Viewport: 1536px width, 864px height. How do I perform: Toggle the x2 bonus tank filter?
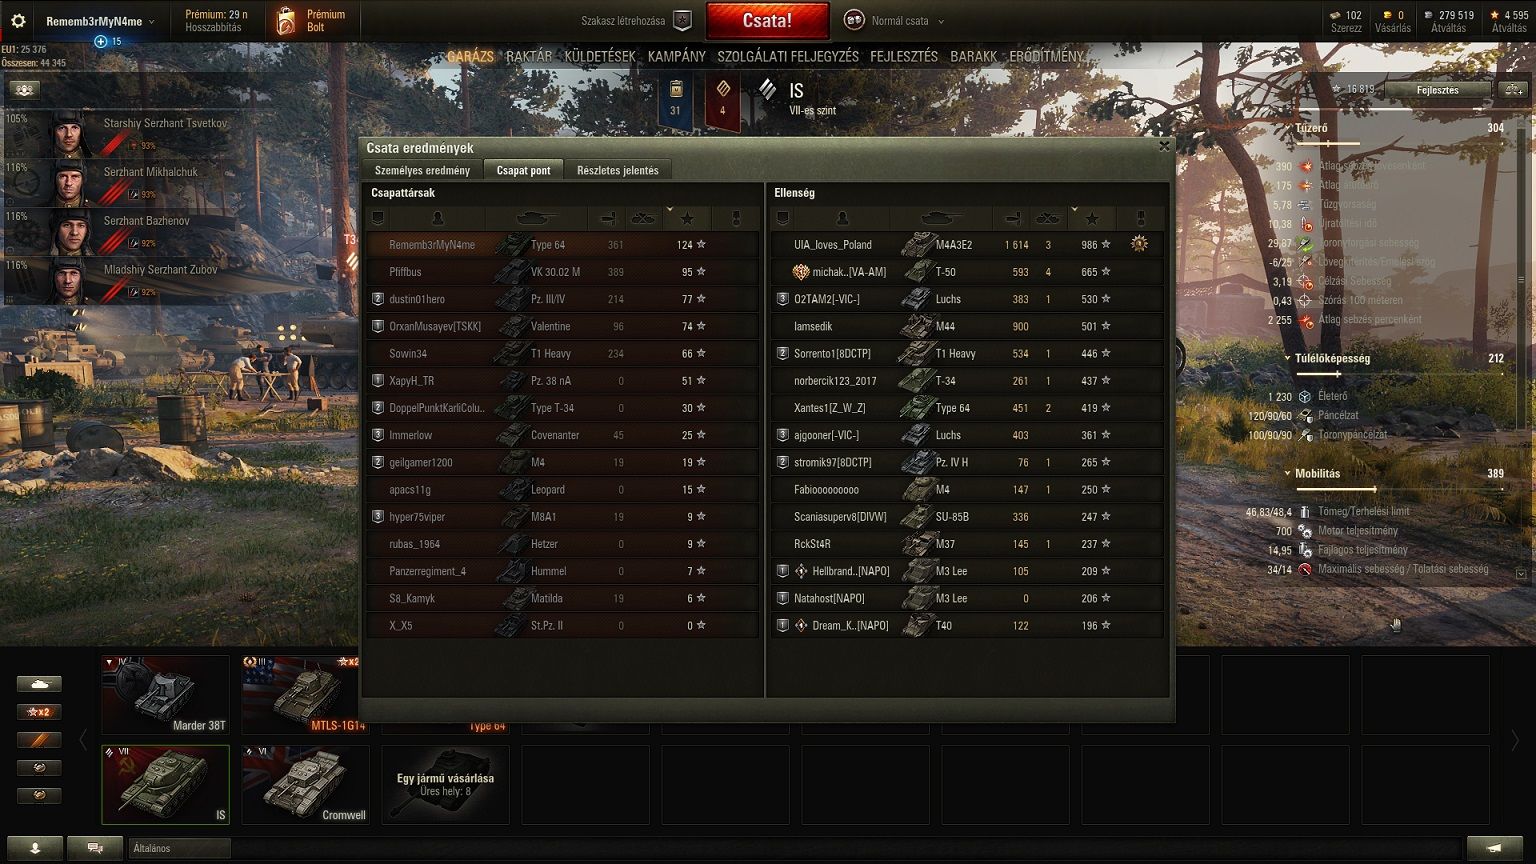(39, 712)
